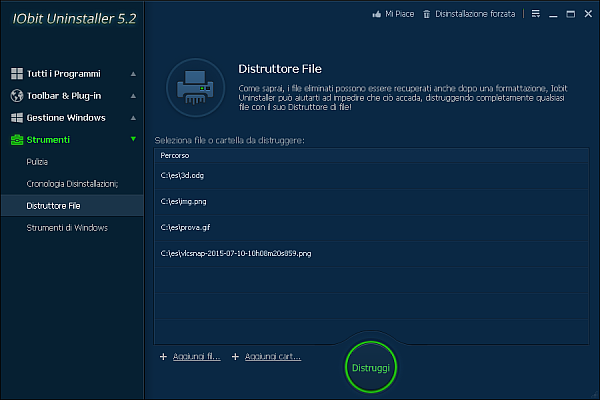Click the Tutti i Programmi grid icon
This screenshot has height=400, width=600.
(17, 73)
